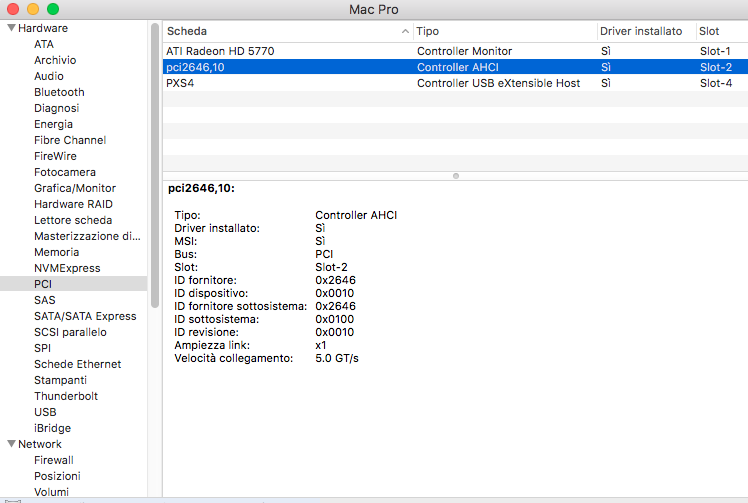The width and height of the screenshot is (748, 503).
Task: Select Posizioni under Network
Action: coord(57,476)
